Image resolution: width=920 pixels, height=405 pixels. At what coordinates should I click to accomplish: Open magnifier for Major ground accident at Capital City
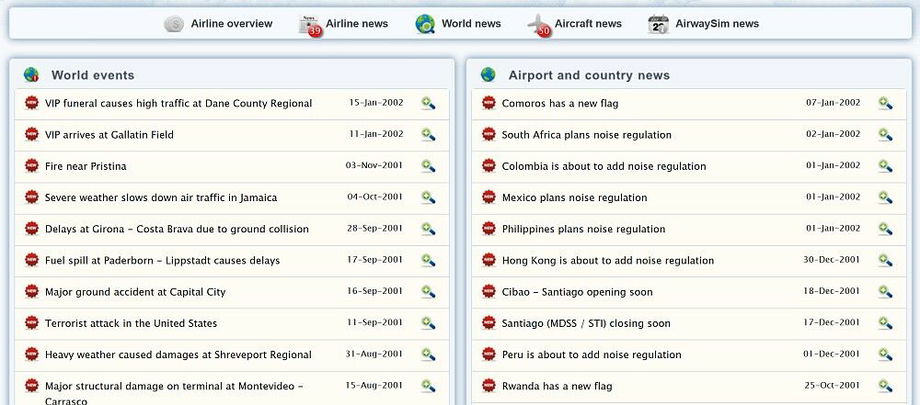[428, 292]
